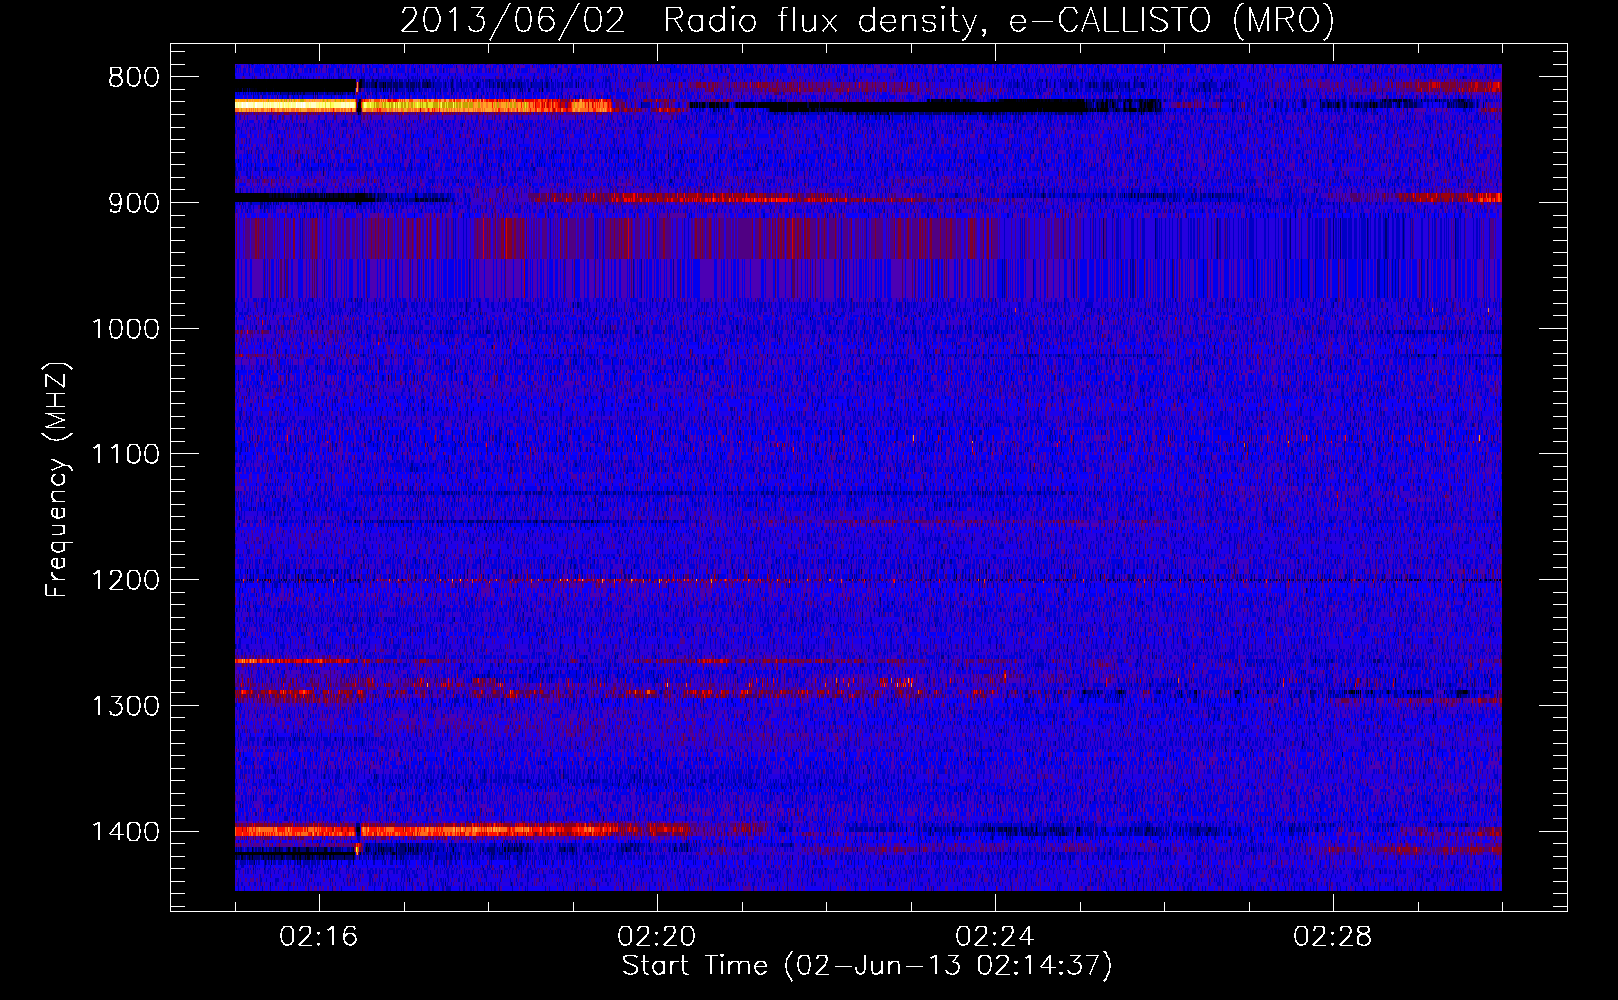
Task: Select the 1200 frequency axis label
Action: click(125, 581)
